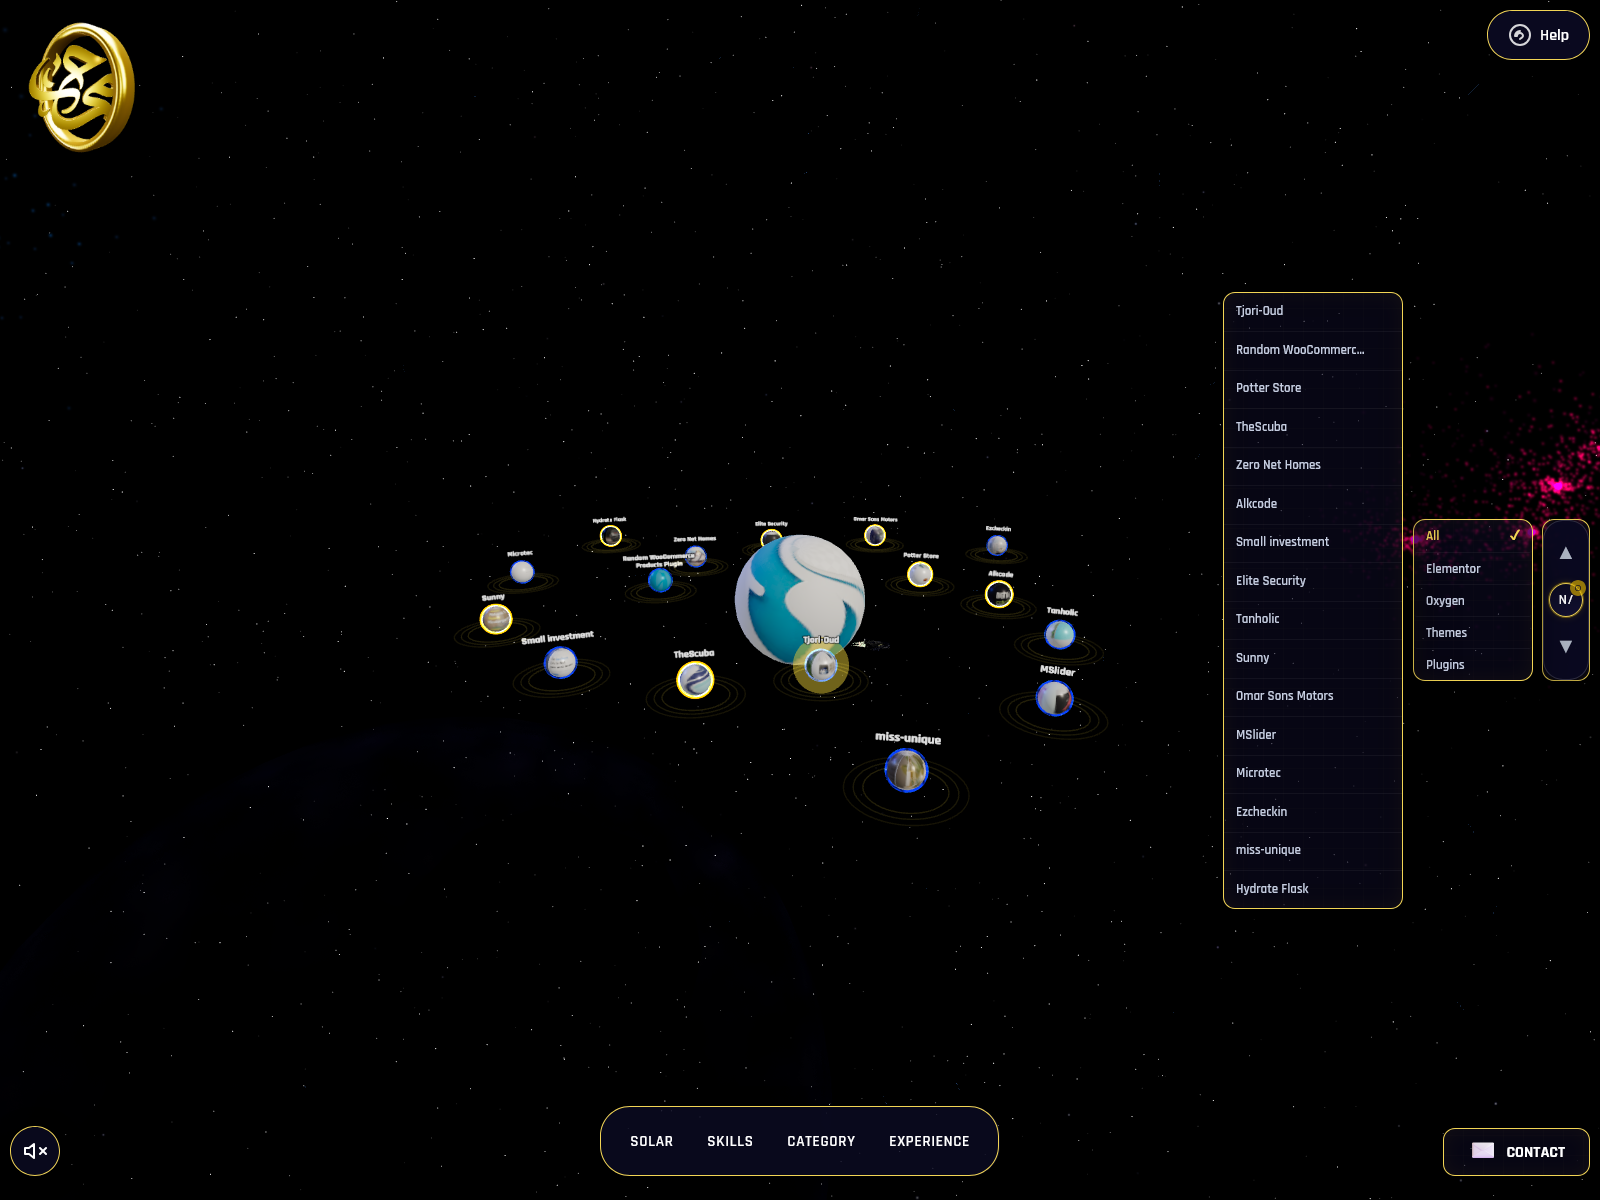Click the down arrow below N/
This screenshot has width=1600, height=1200.
pyautogui.click(x=1566, y=646)
